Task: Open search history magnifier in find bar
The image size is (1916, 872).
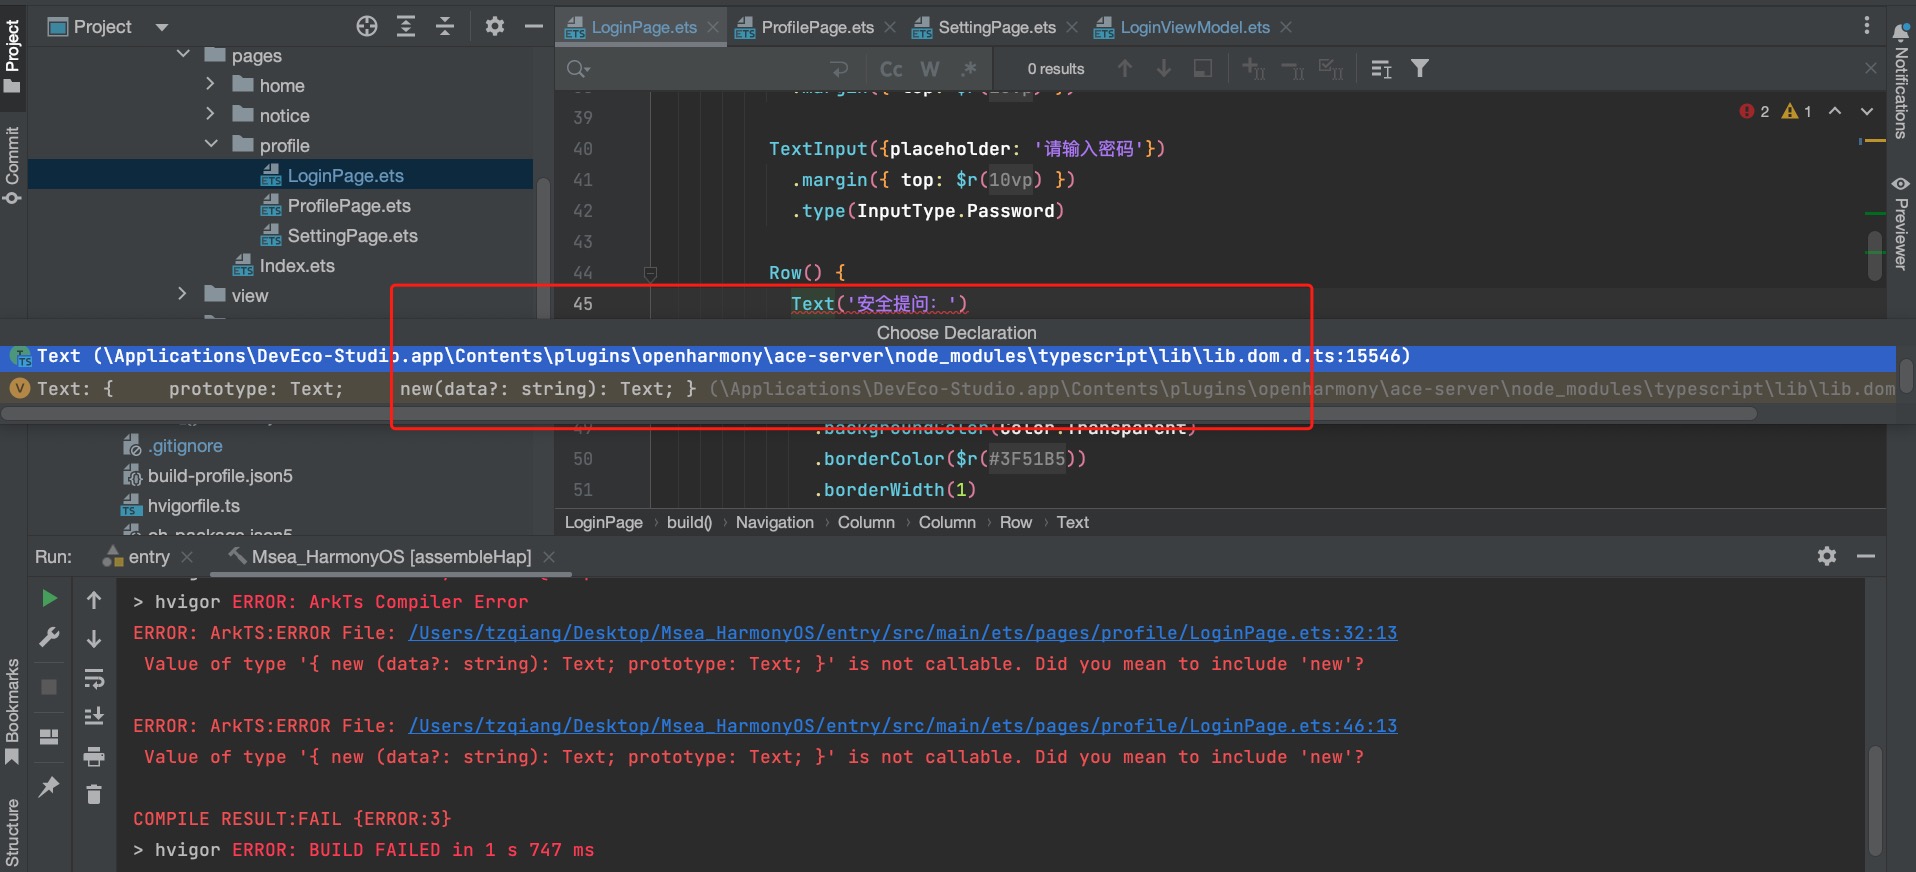Action: pos(578,69)
